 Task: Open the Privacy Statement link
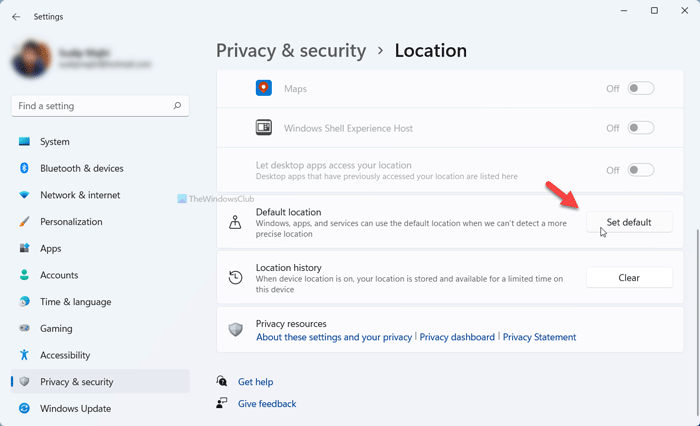click(539, 338)
